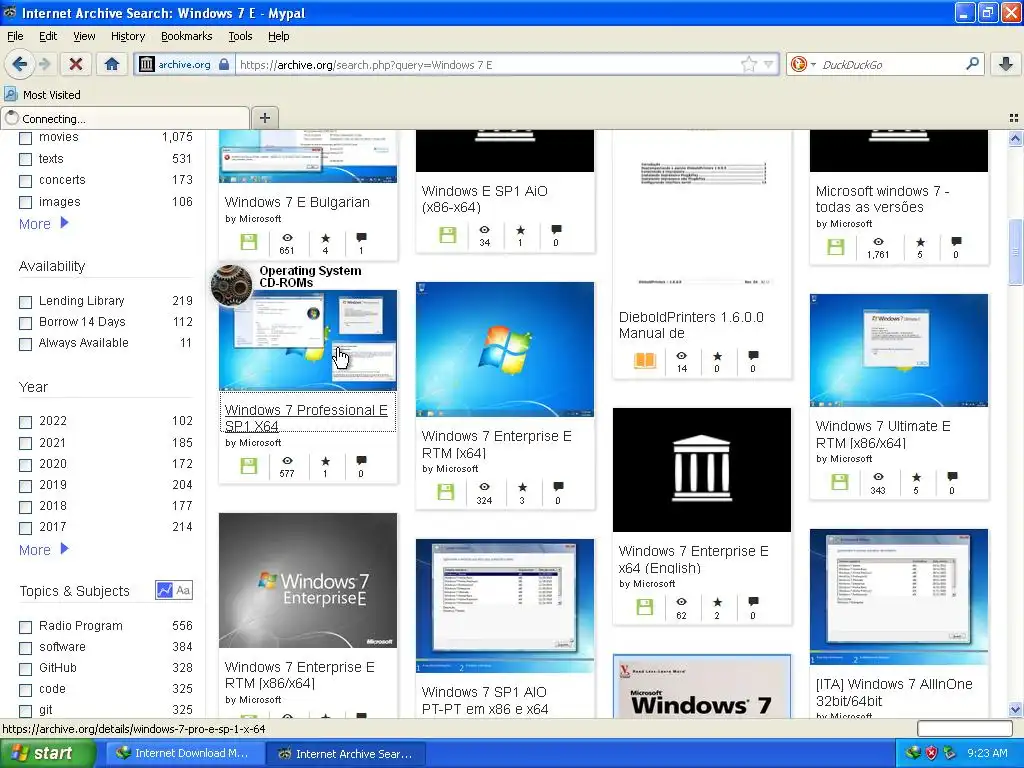Open Windows 7 Enterprise E x64 (English) link
Image resolution: width=1024 pixels, height=768 pixels.
coord(694,560)
